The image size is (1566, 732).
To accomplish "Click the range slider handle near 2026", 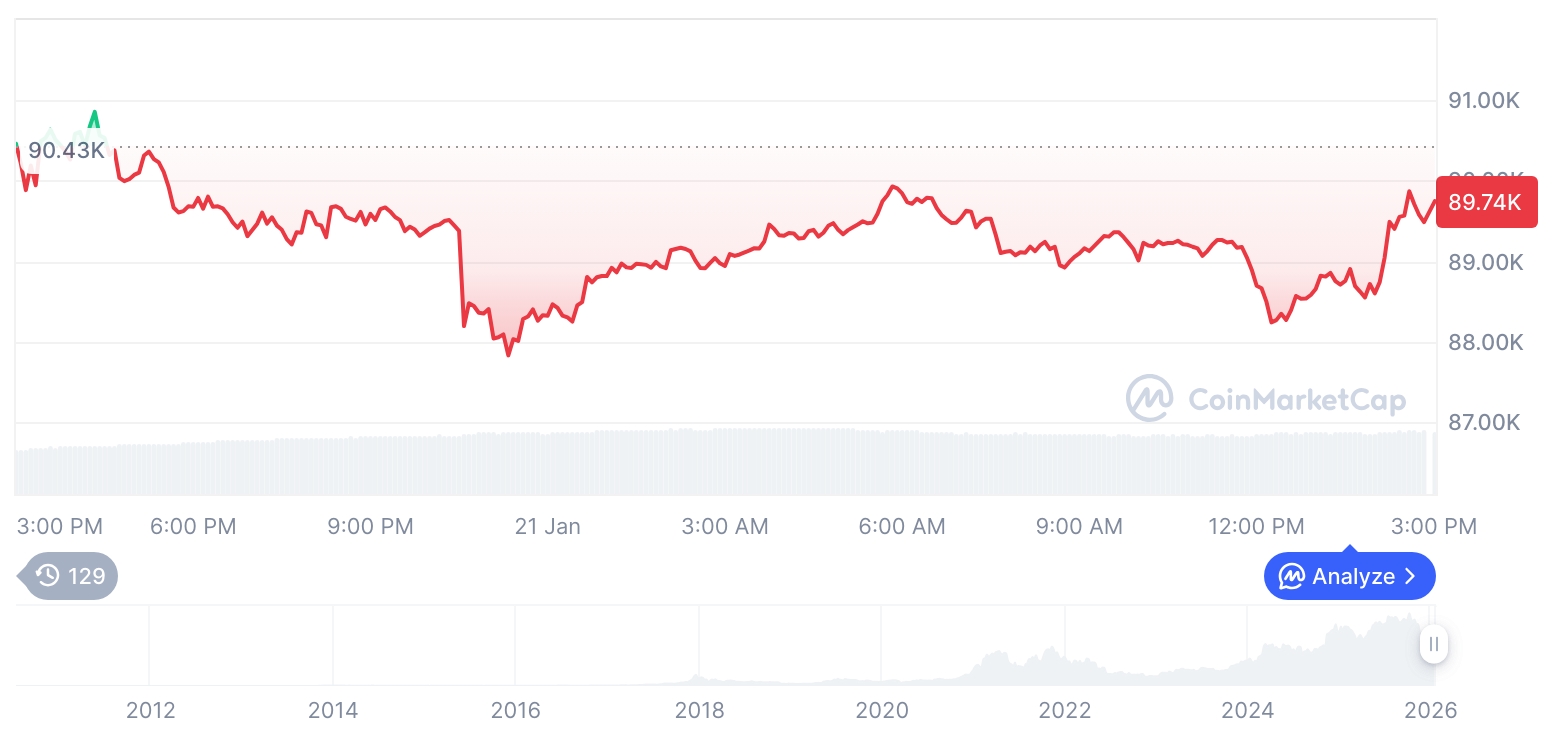I will click(1434, 644).
